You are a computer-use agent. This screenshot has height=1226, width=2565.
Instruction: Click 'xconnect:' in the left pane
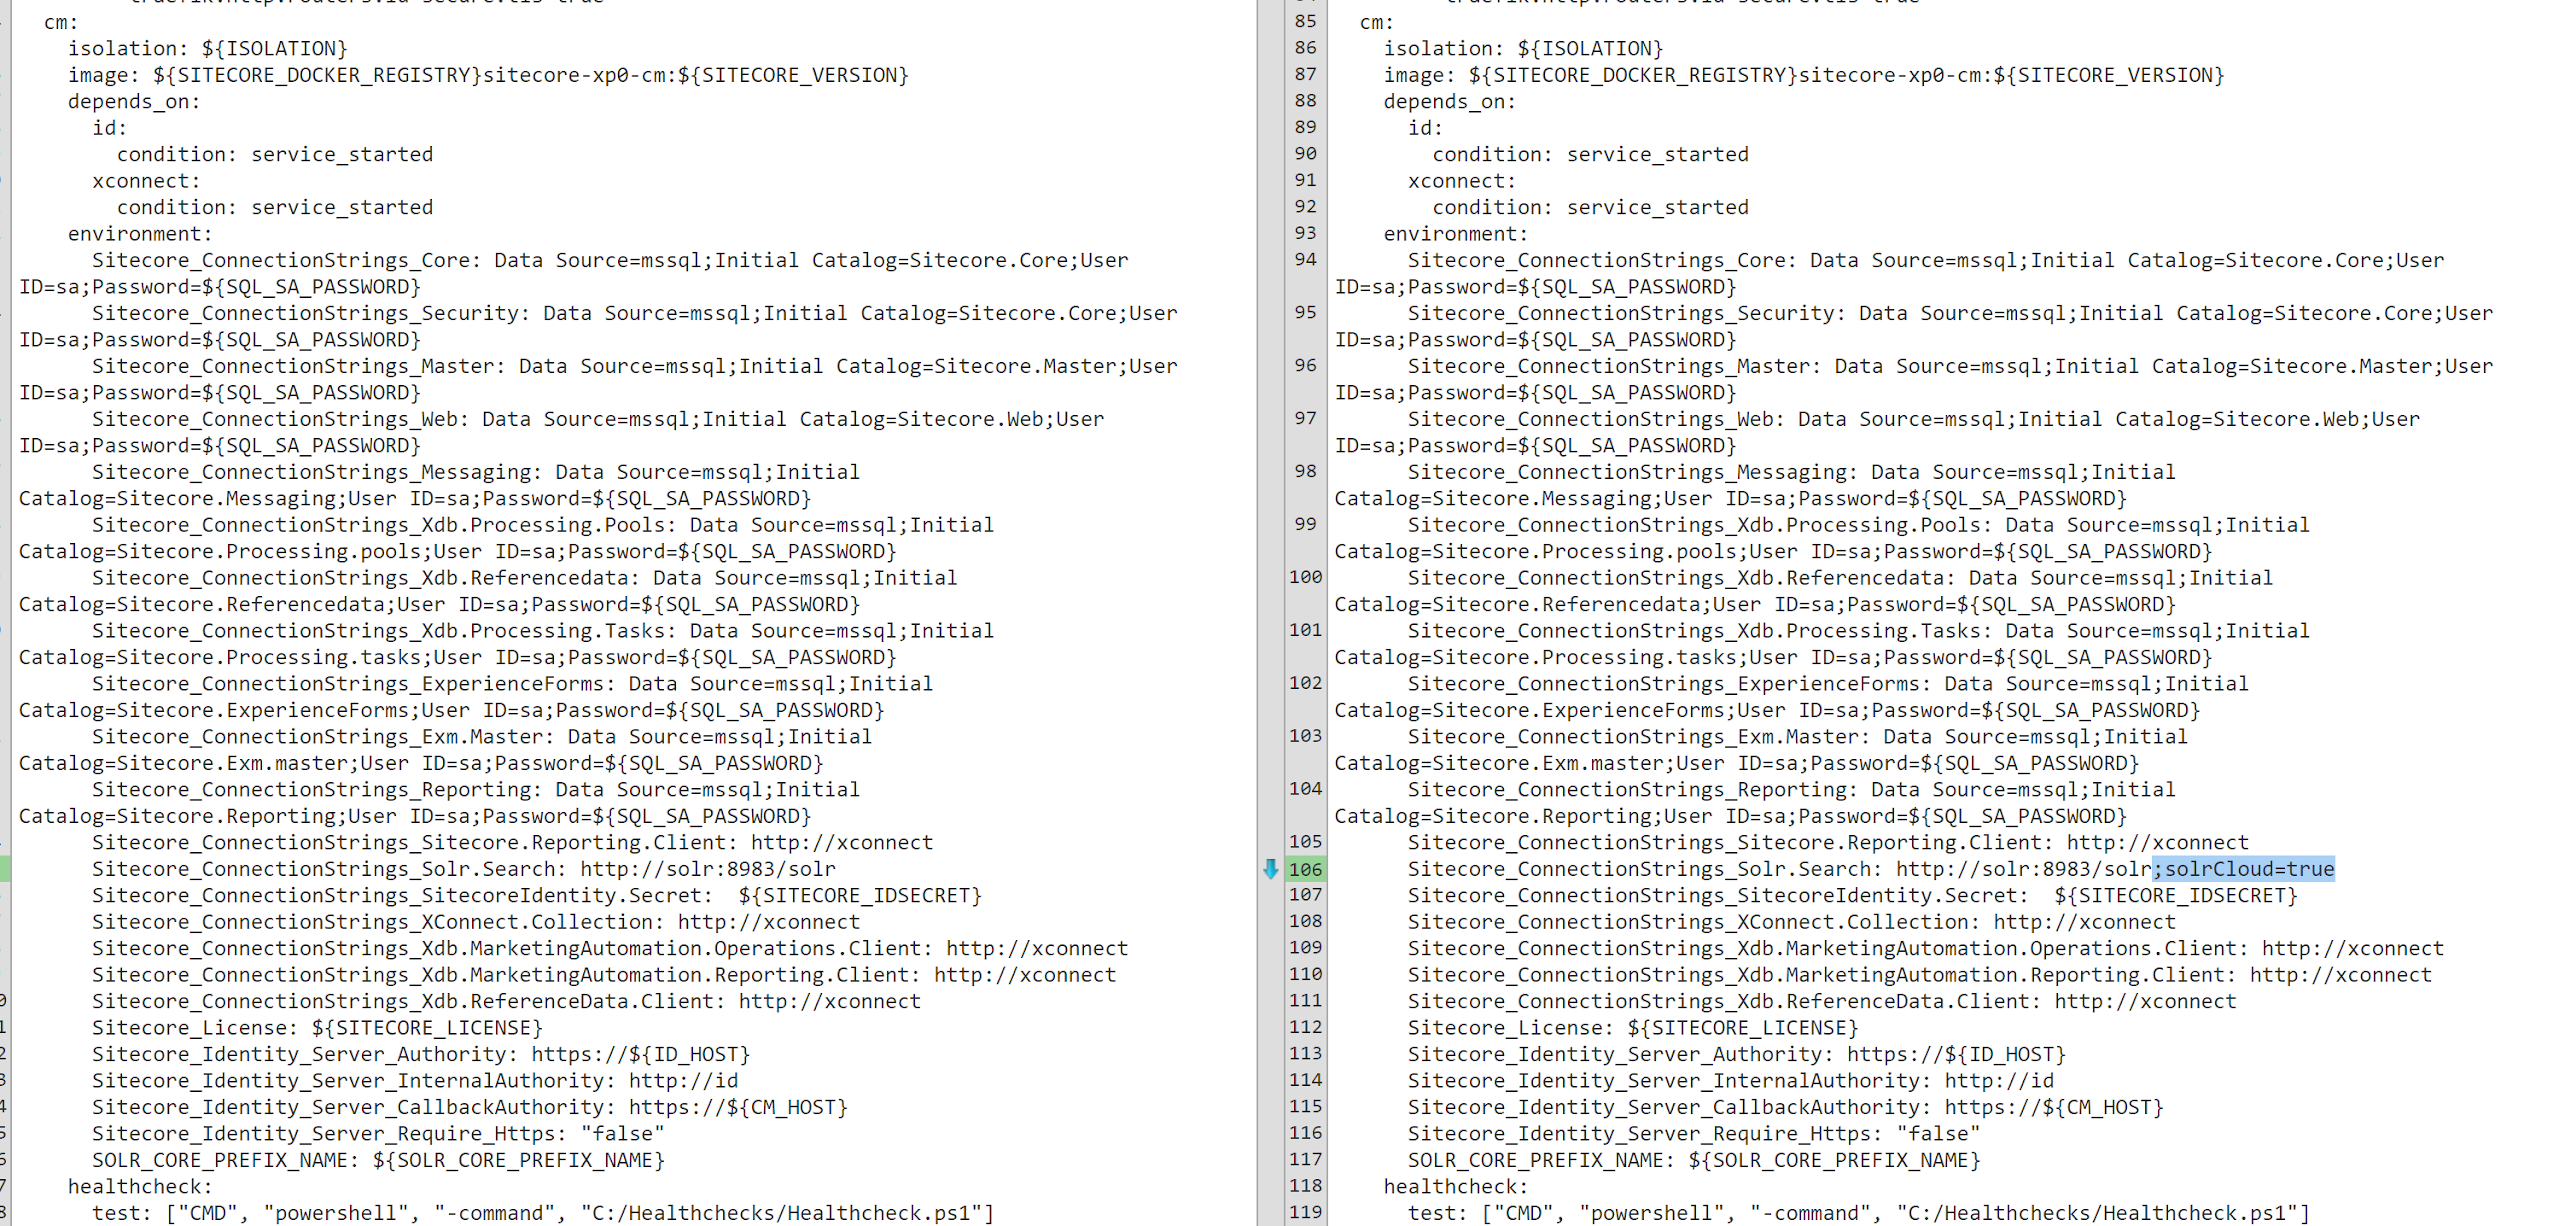click(x=146, y=181)
